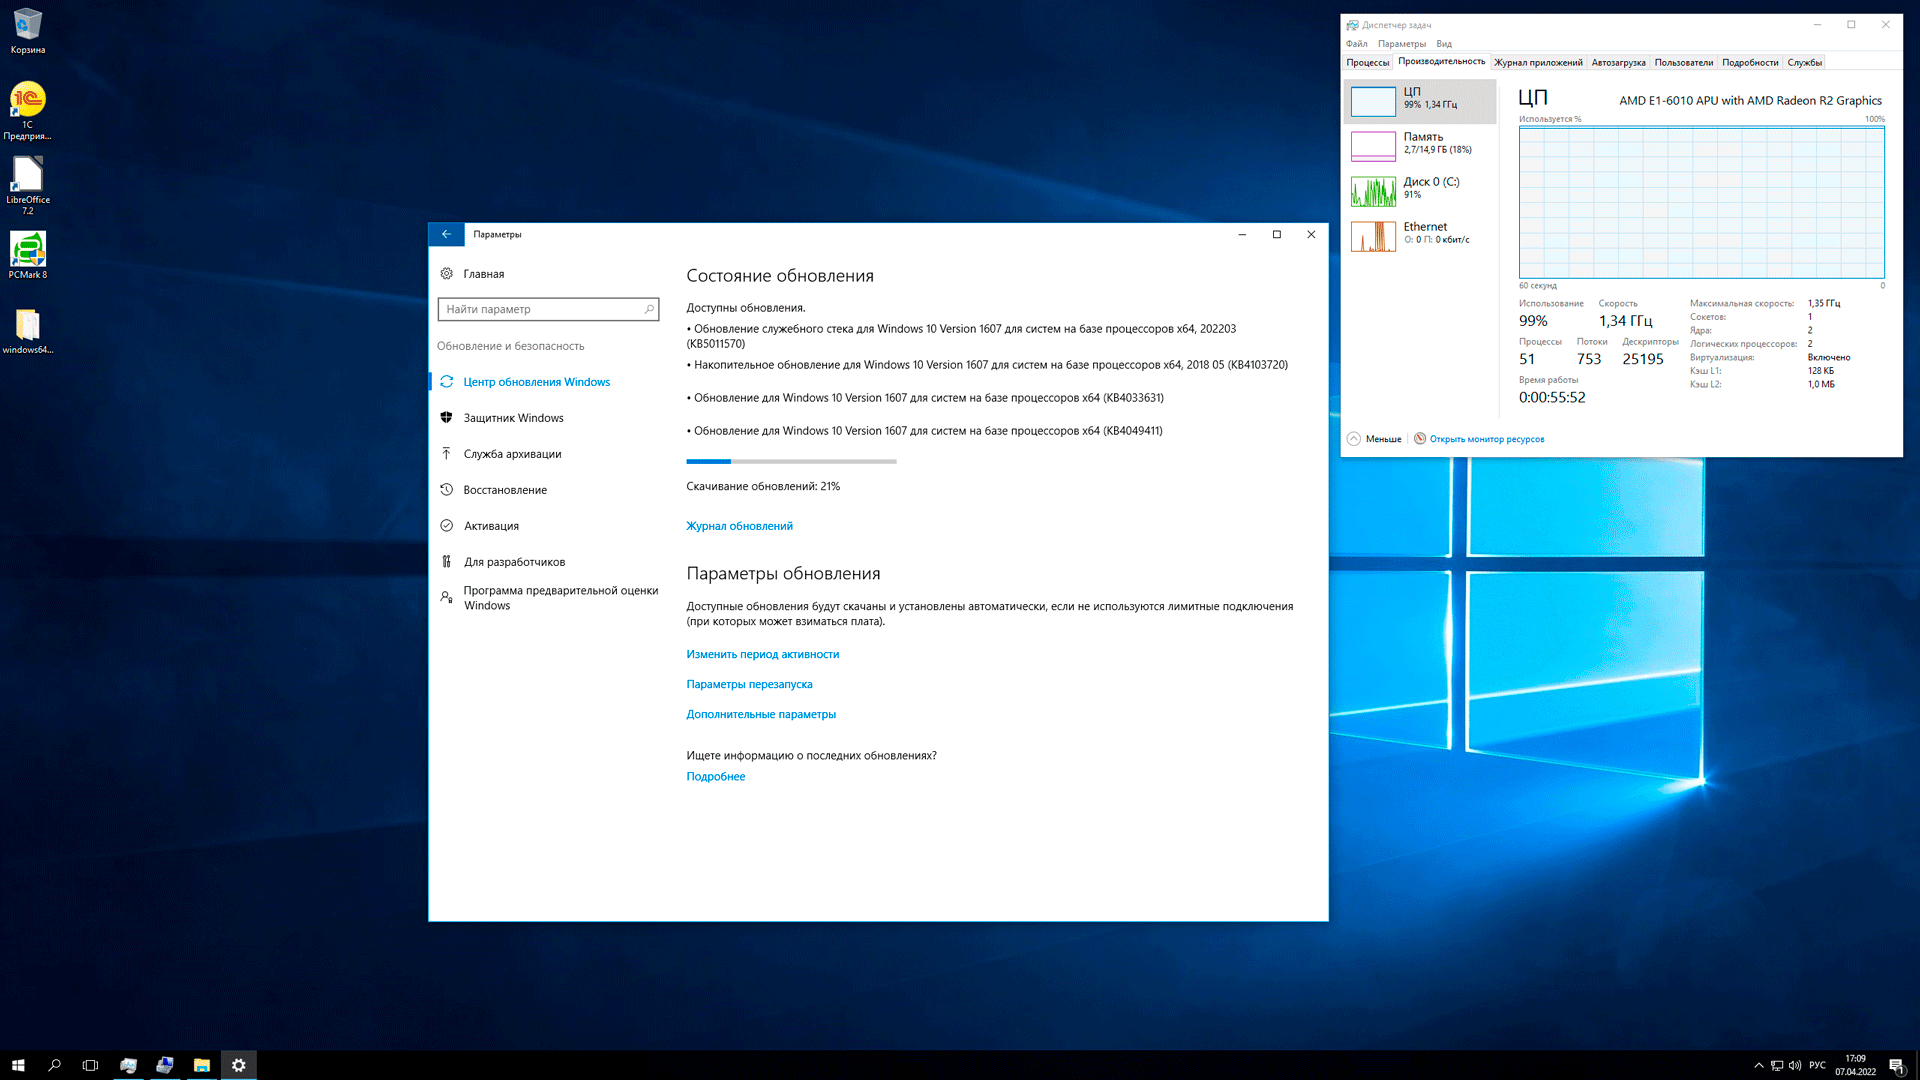Select the Память memory graph thumbnail
Viewport: 1920px width, 1080px height.
1373,146
